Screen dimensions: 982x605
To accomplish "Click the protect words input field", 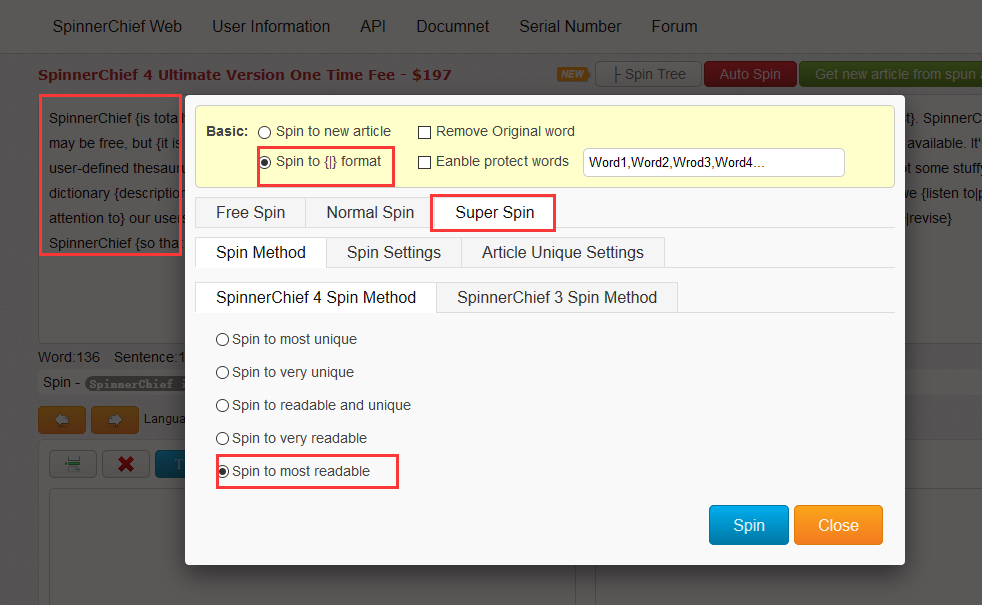I will pyautogui.click(x=713, y=162).
